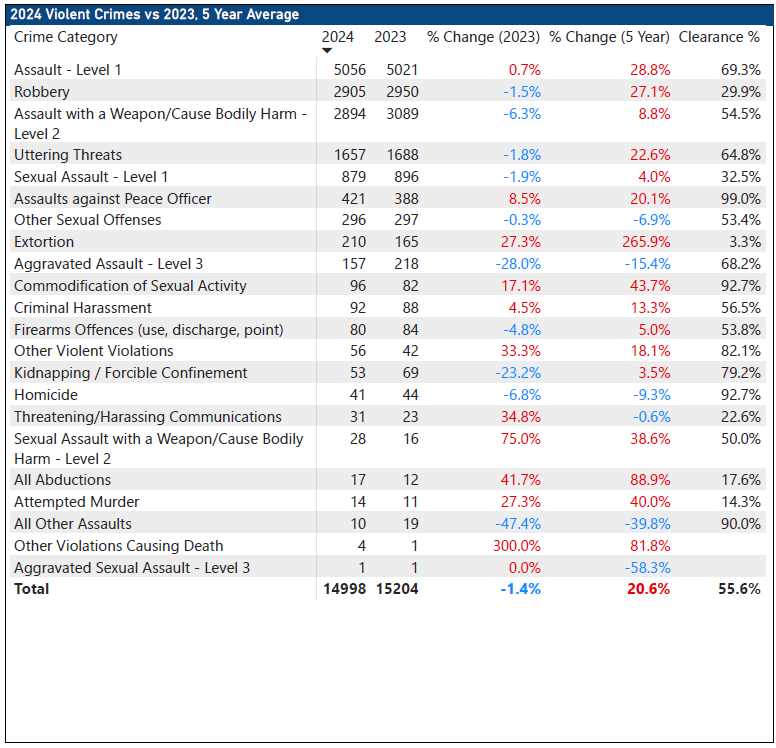Screen dimensions: 776x748
Task: Click the Total clearance value 55.6%
Action: (739, 589)
